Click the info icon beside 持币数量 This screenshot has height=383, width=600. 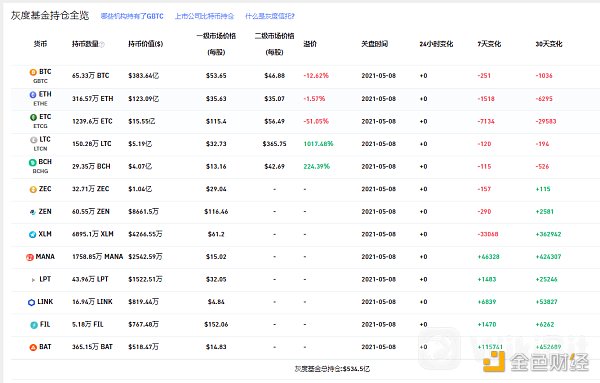point(102,44)
